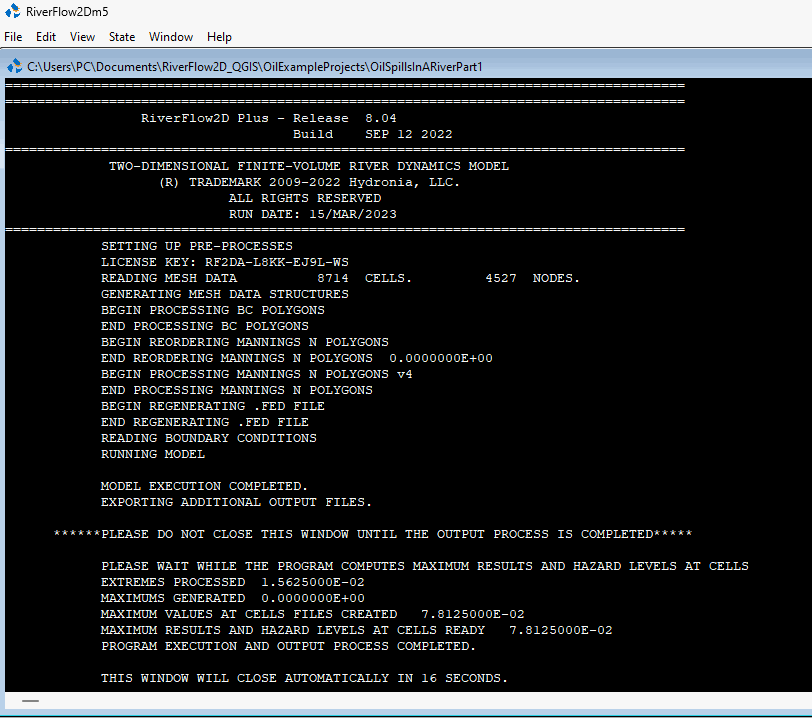The image size is (812, 718).
Task: Click the 'Build SEP 12 2022' line
Action: click(372, 134)
